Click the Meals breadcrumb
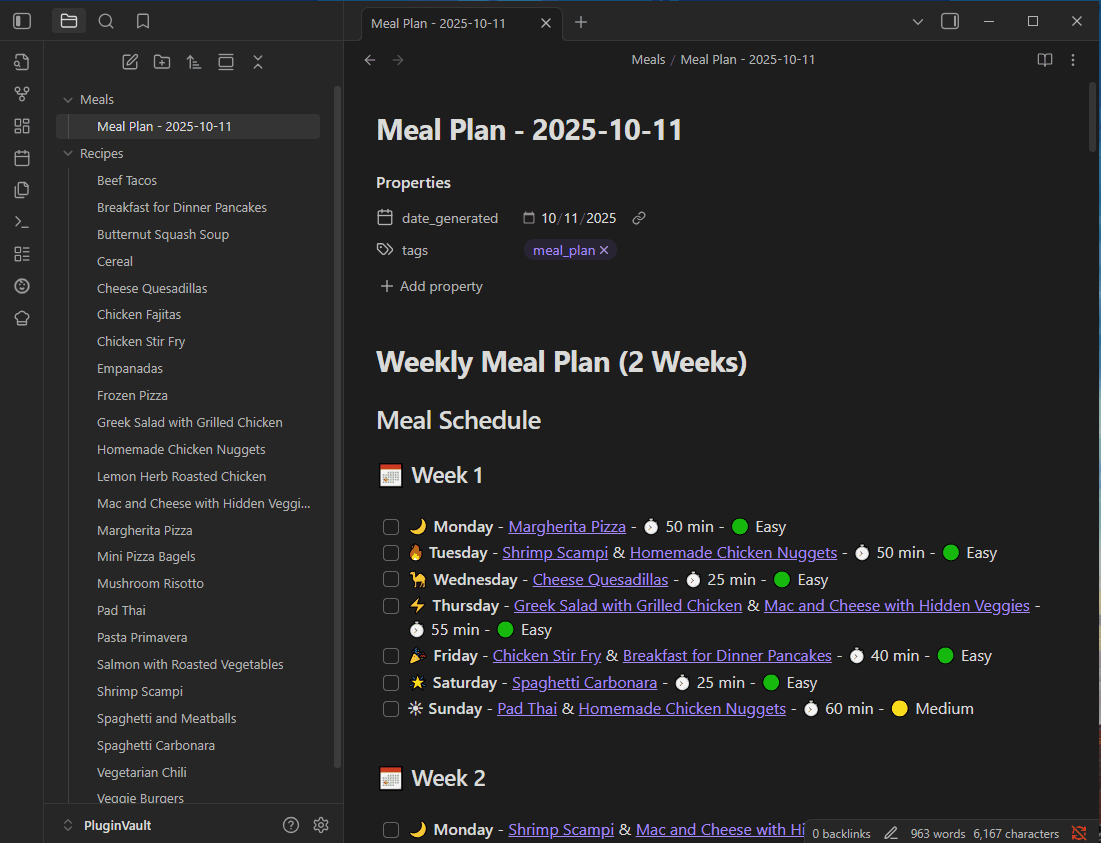Viewport: 1101px width, 843px height. (647, 60)
